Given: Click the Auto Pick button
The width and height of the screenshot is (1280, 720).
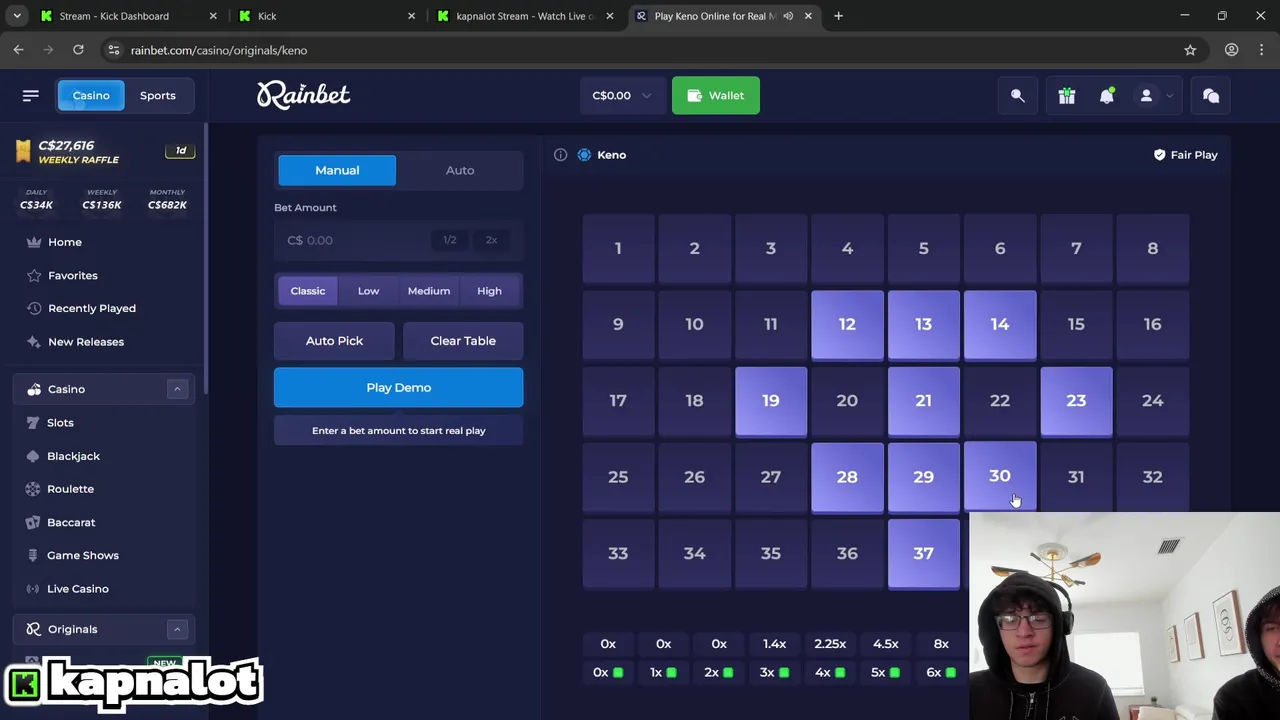Looking at the screenshot, I should 334,341.
